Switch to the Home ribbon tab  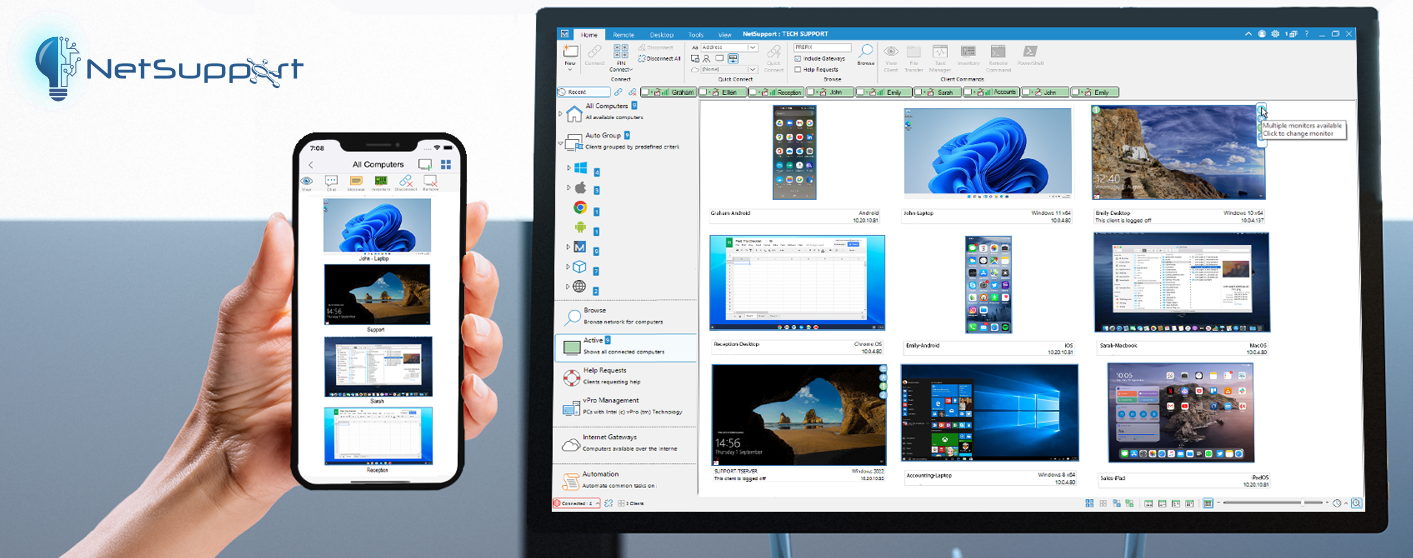(x=589, y=34)
